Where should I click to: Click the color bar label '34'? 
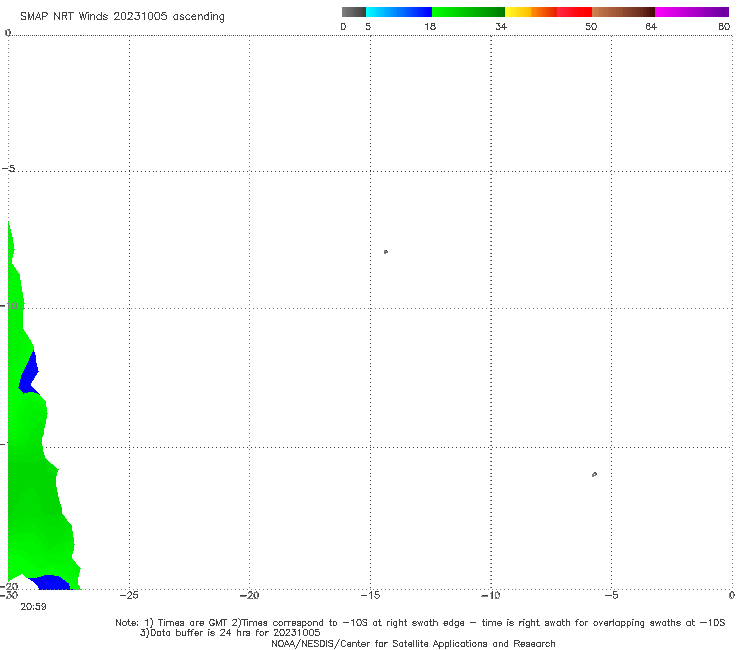501,26
